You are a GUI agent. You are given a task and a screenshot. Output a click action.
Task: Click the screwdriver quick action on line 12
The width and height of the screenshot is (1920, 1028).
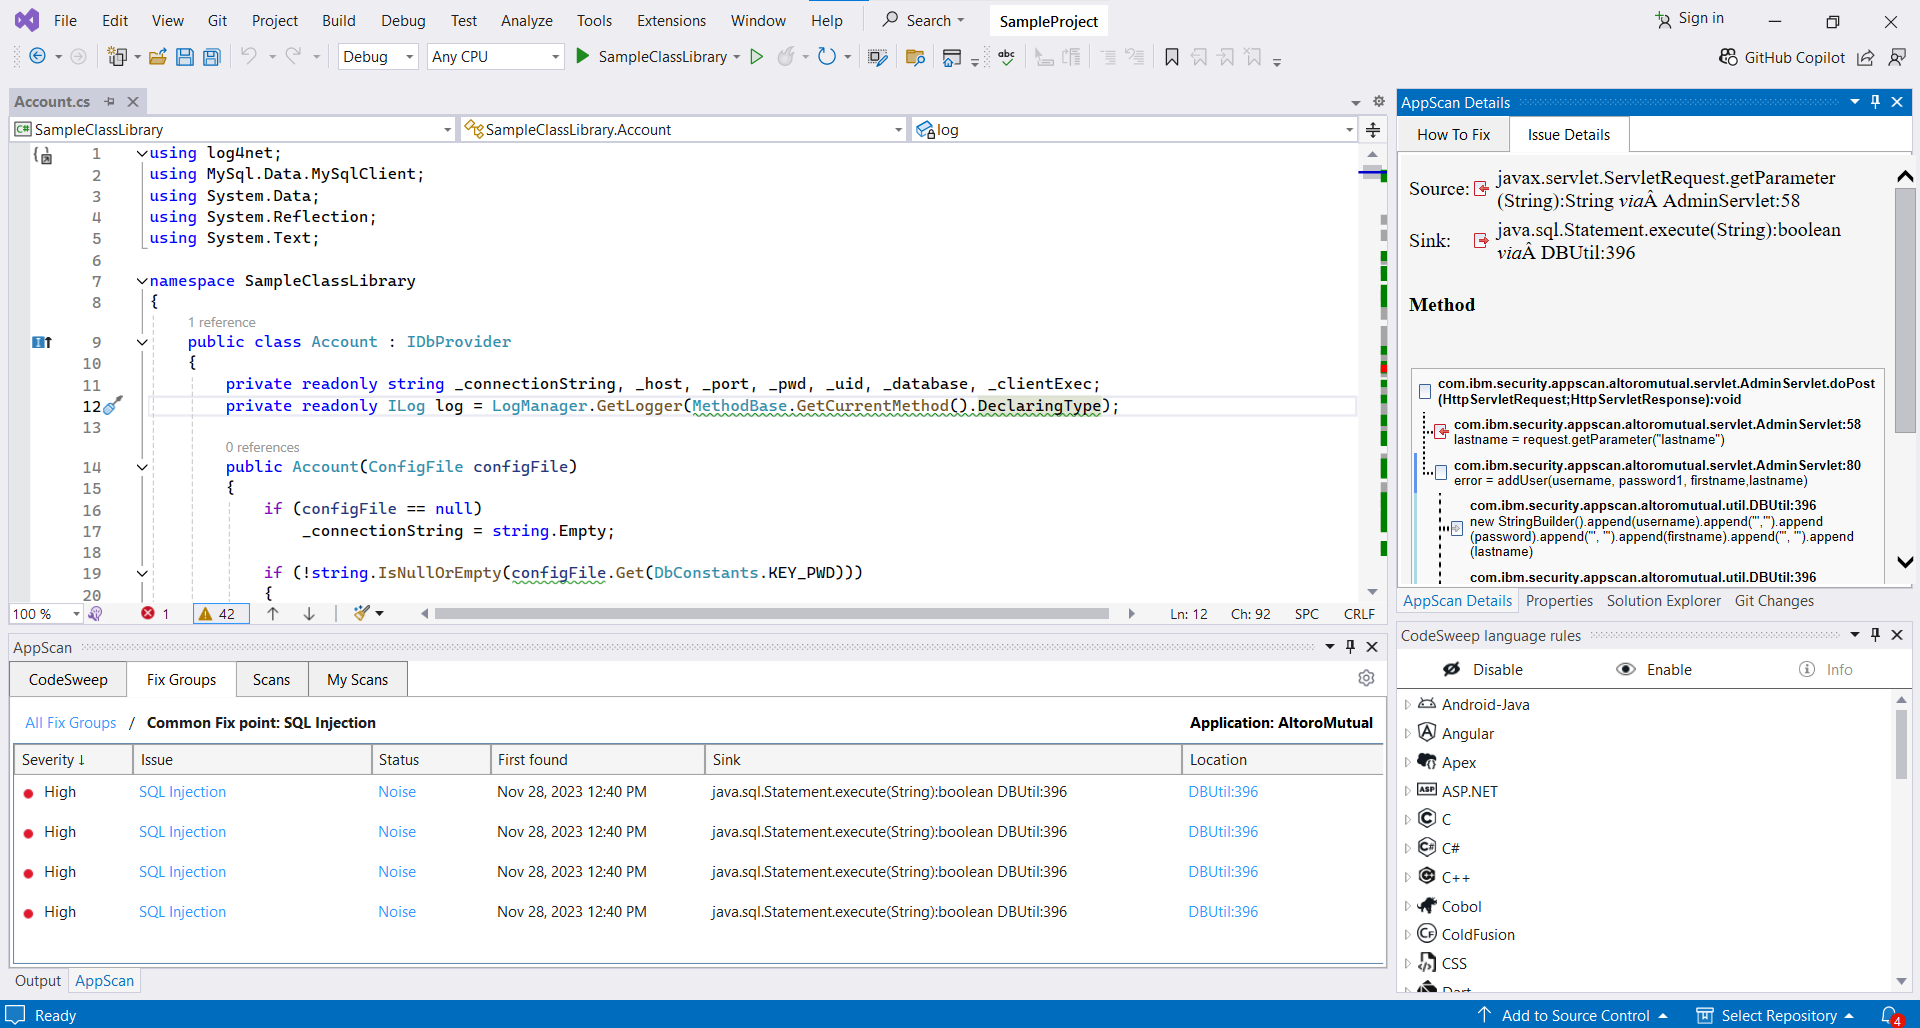tap(113, 405)
